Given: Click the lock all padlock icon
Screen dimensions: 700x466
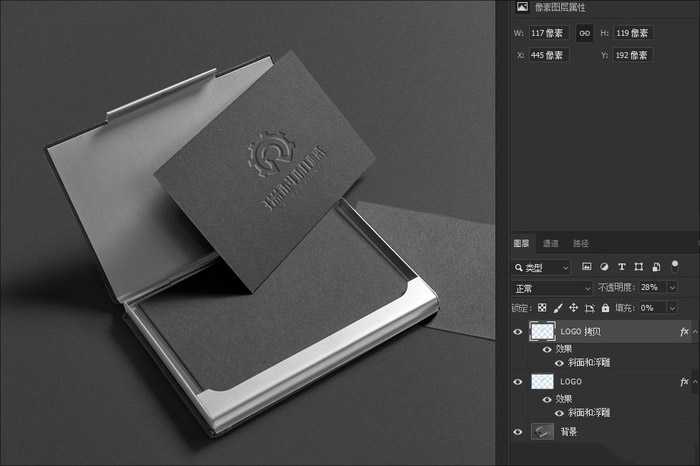Looking at the screenshot, I should (x=605, y=308).
